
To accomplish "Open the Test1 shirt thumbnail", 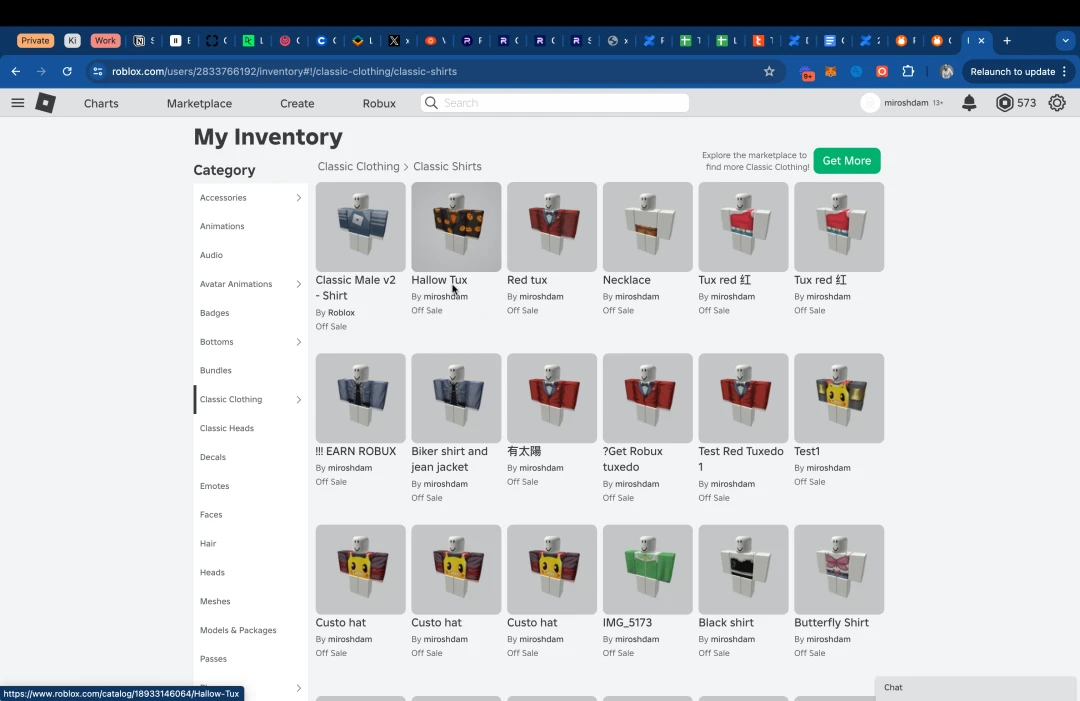I will pyautogui.click(x=839, y=398).
